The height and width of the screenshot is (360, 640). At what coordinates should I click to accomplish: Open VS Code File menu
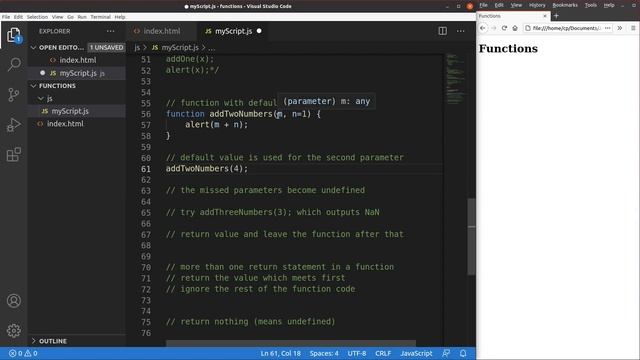6,17
